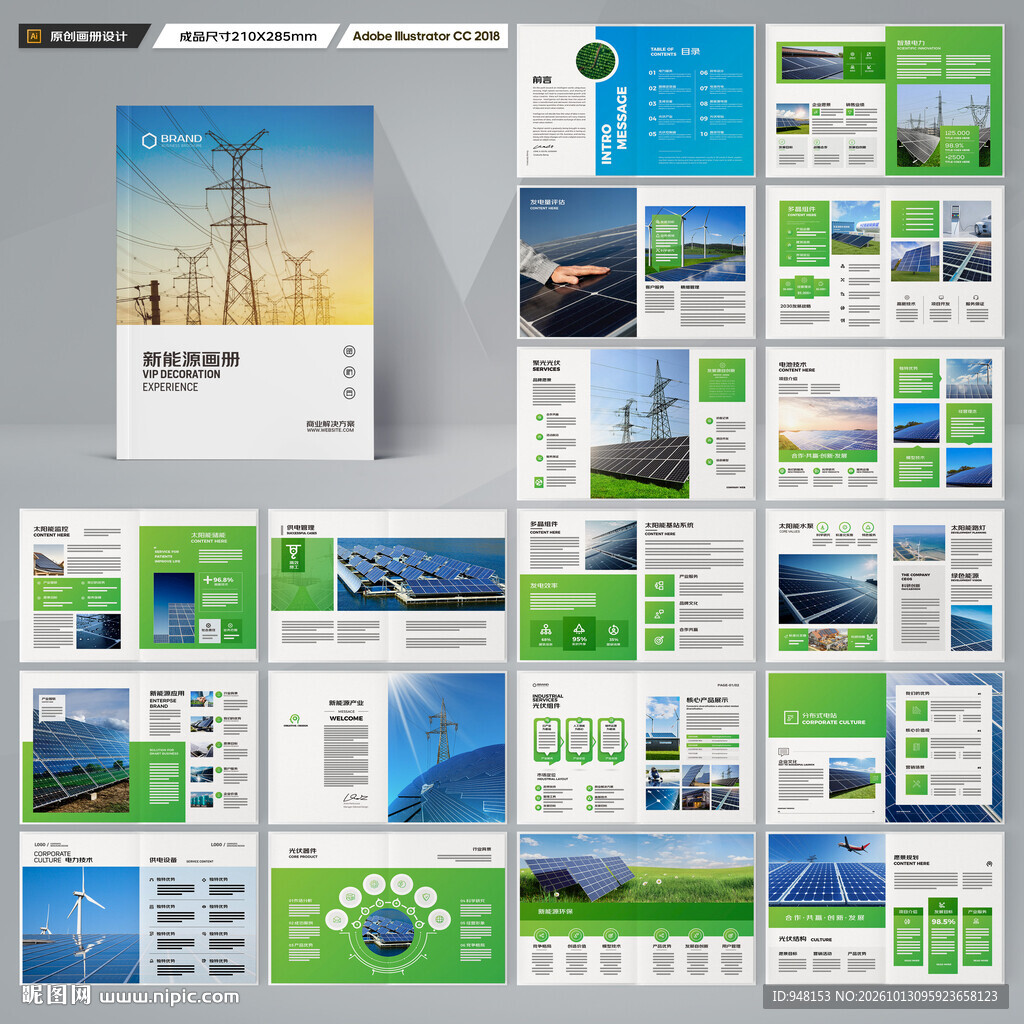This screenshot has width=1024, height=1024.
Task: Click the WELCOME heading
Action: tap(346, 718)
